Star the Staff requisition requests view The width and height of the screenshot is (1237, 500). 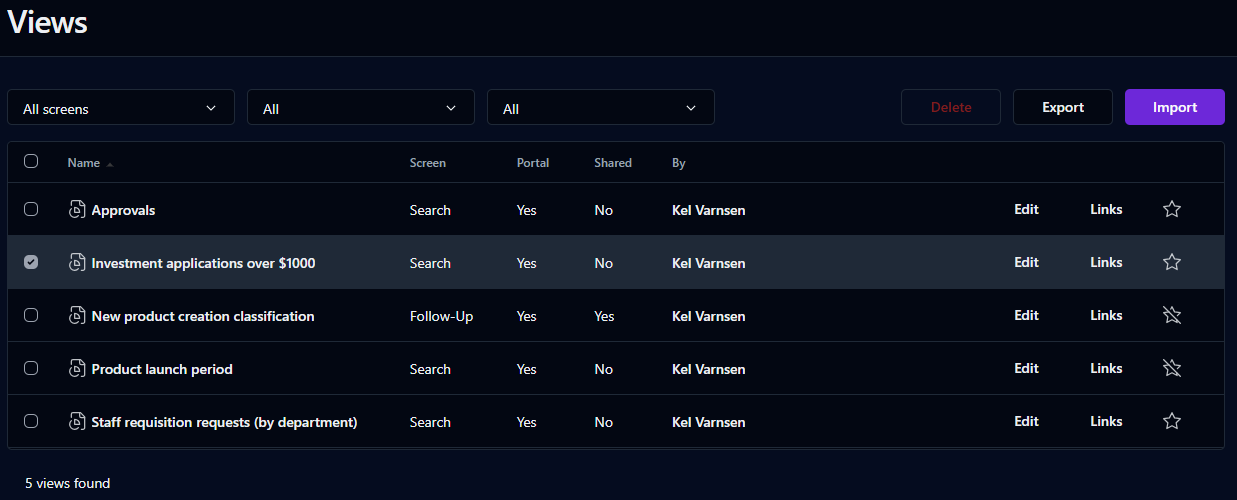coord(1172,422)
